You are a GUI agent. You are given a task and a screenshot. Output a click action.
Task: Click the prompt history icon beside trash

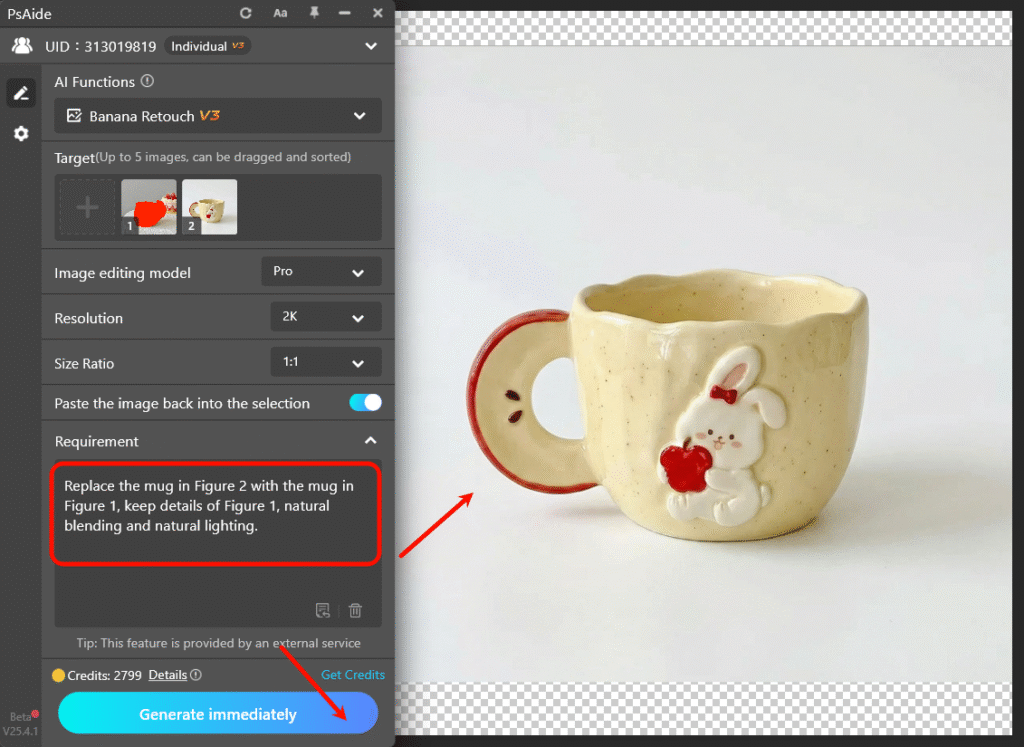tap(323, 610)
